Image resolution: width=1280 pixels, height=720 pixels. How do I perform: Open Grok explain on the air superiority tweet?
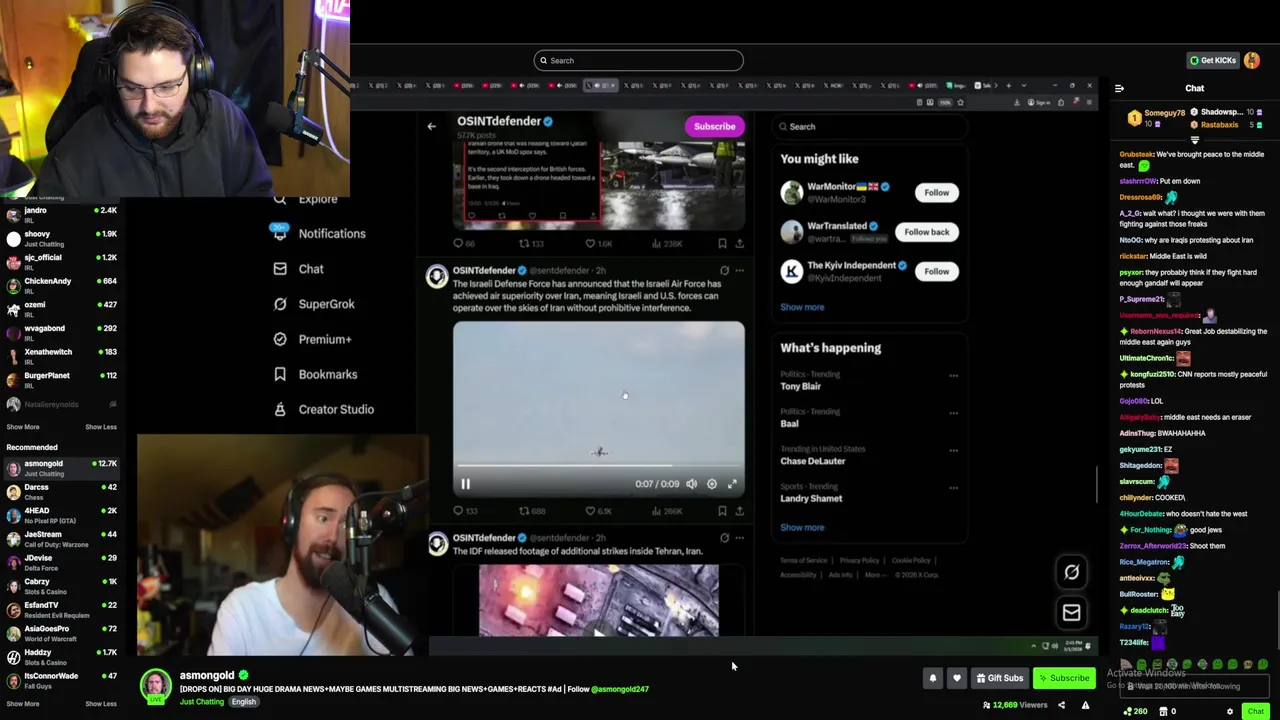[724, 270]
